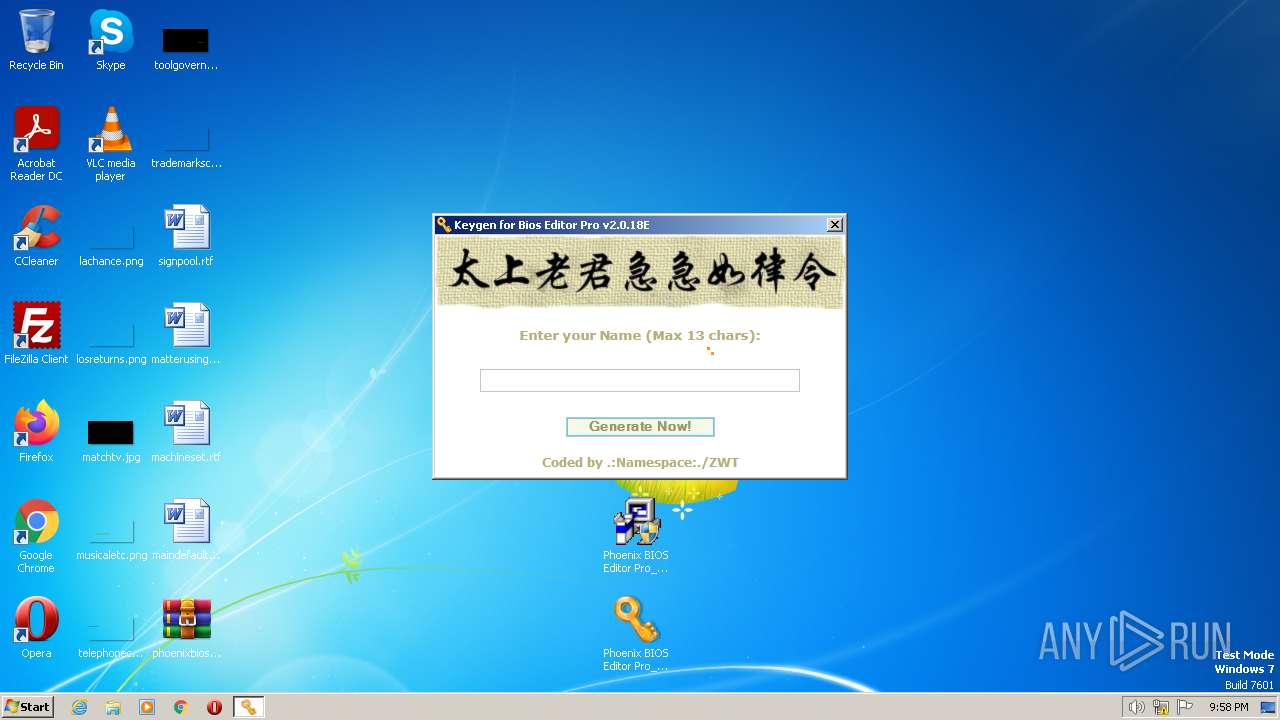Select the toolgovern desktop file

coord(186,48)
